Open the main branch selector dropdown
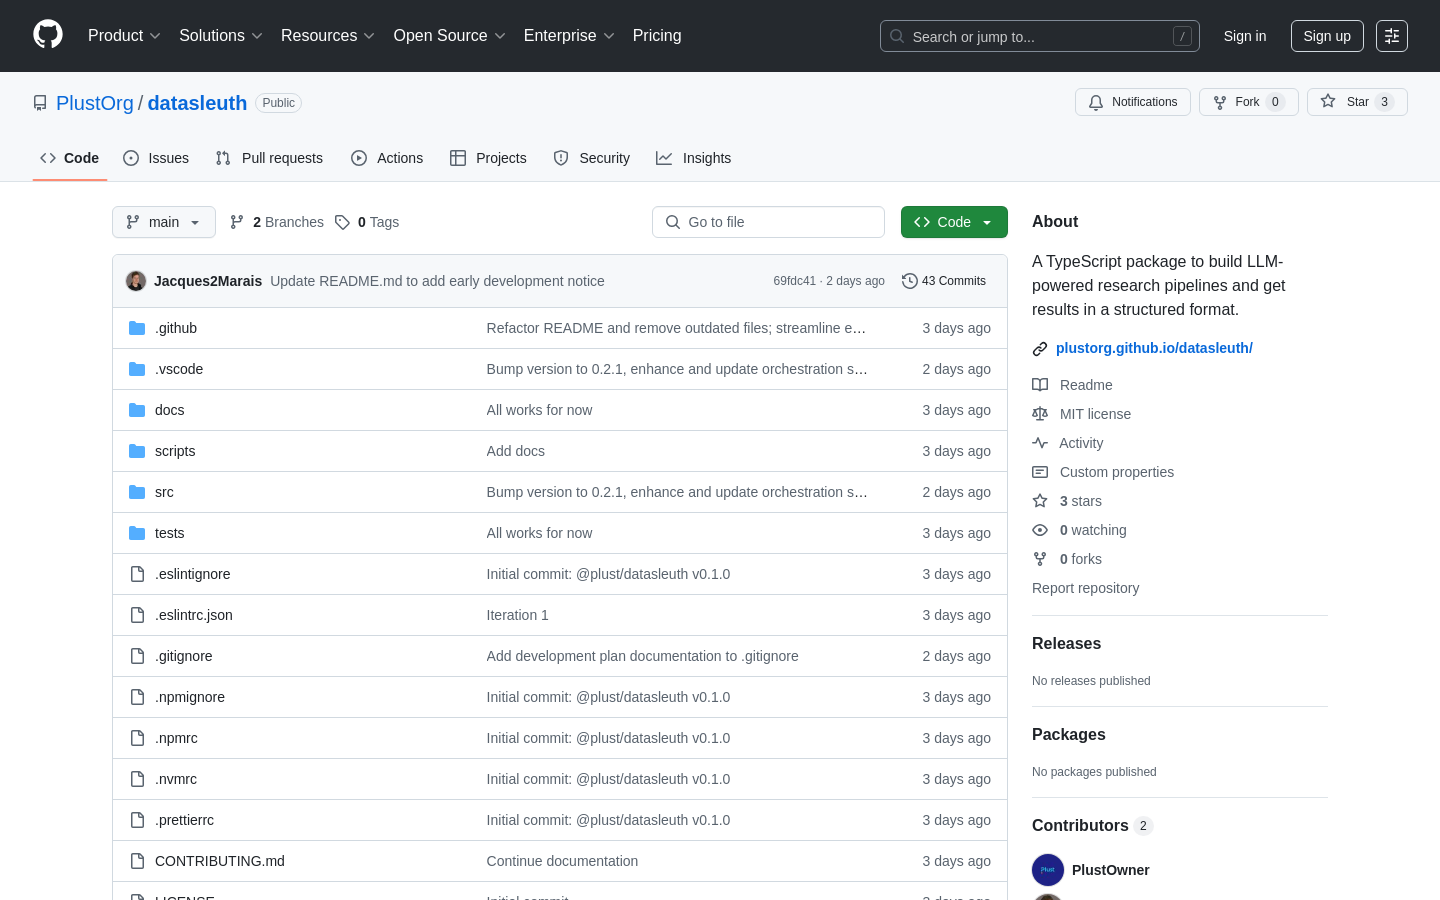Image resolution: width=1440 pixels, height=900 pixels. point(164,222)
